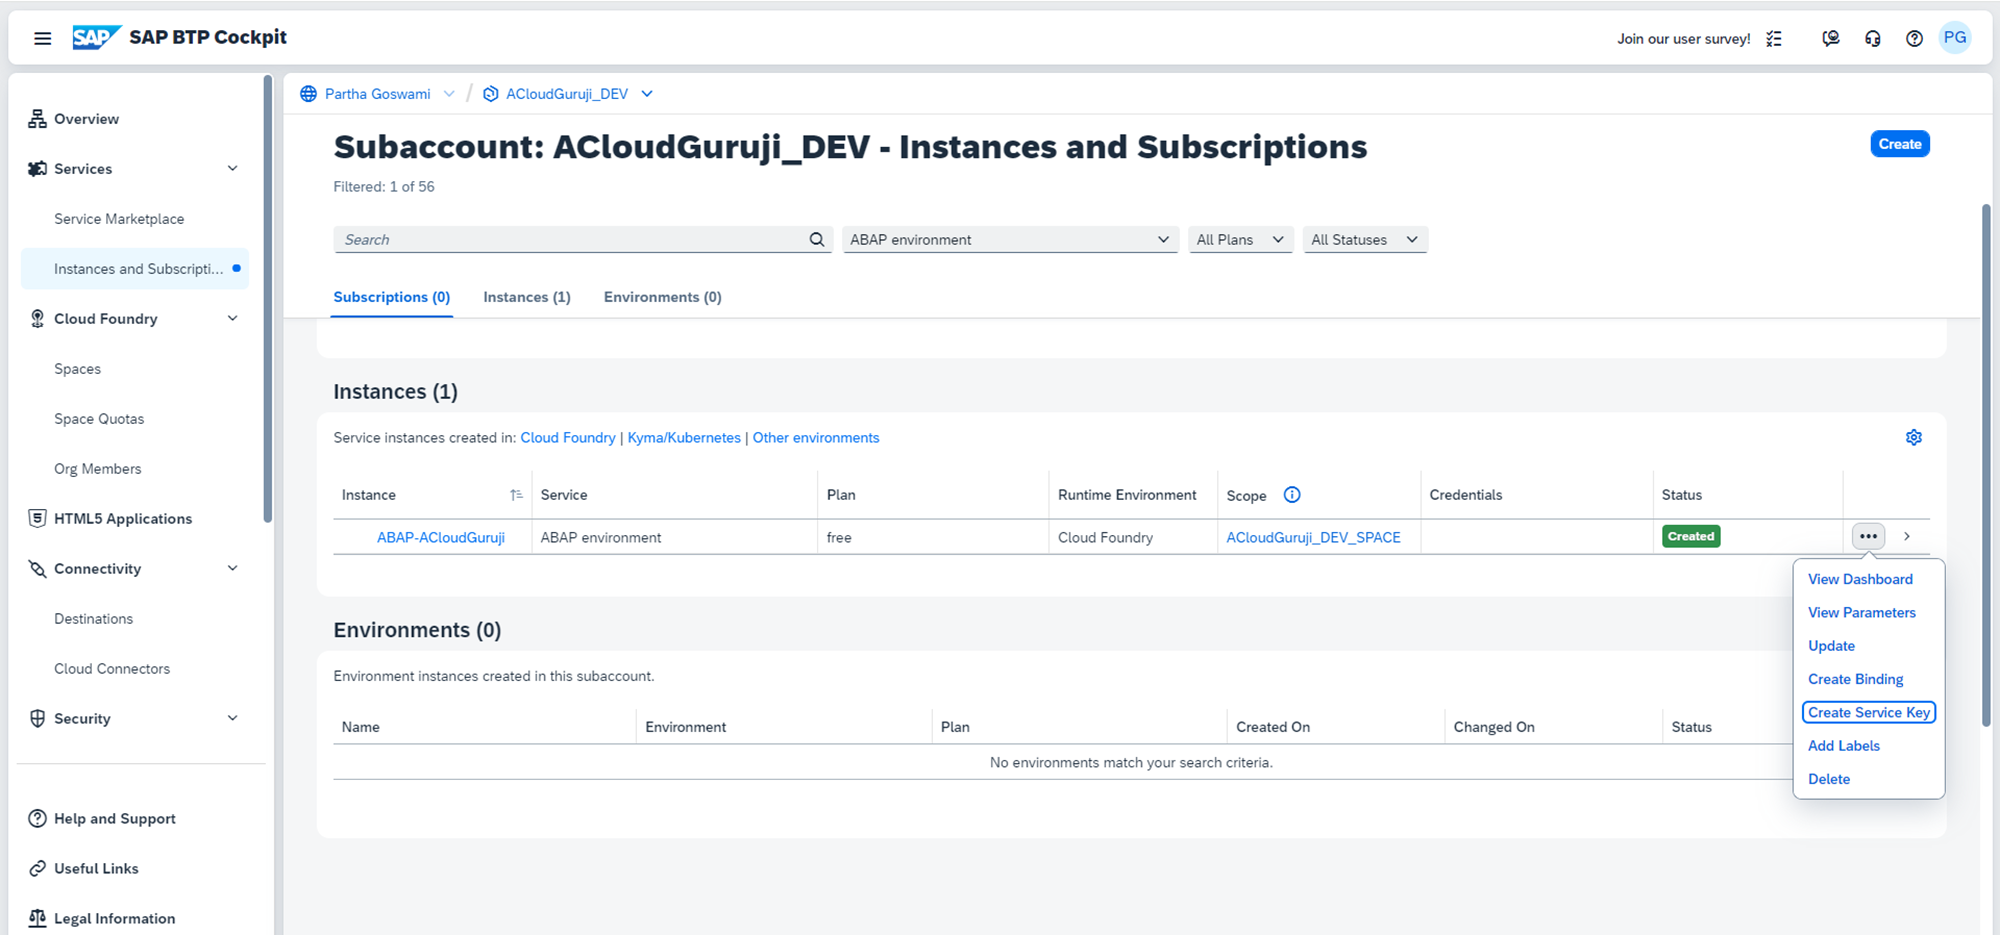The height and width of the screenshot is (935, 2000).
Task: Open the ABAP-ACloudGuruji instance link
Action: pos(440,538)
